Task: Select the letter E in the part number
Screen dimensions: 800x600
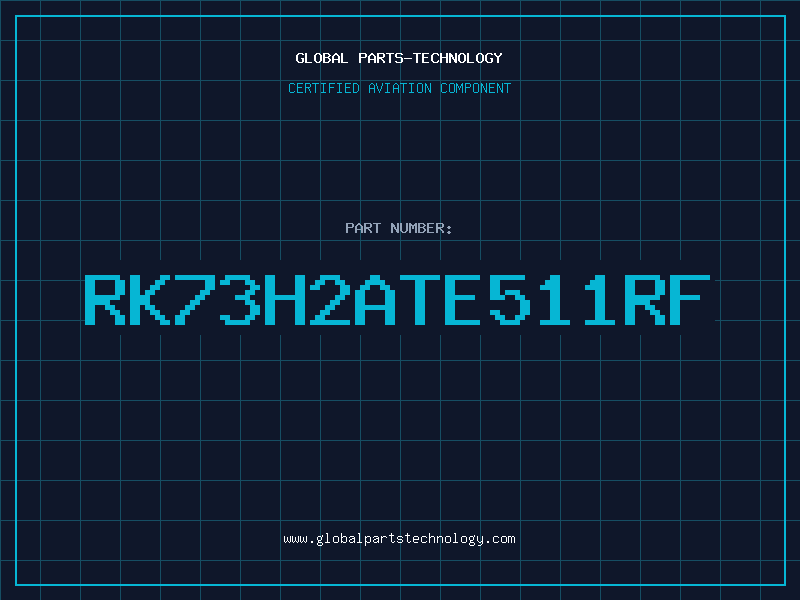Action: [x=465, y=300]
